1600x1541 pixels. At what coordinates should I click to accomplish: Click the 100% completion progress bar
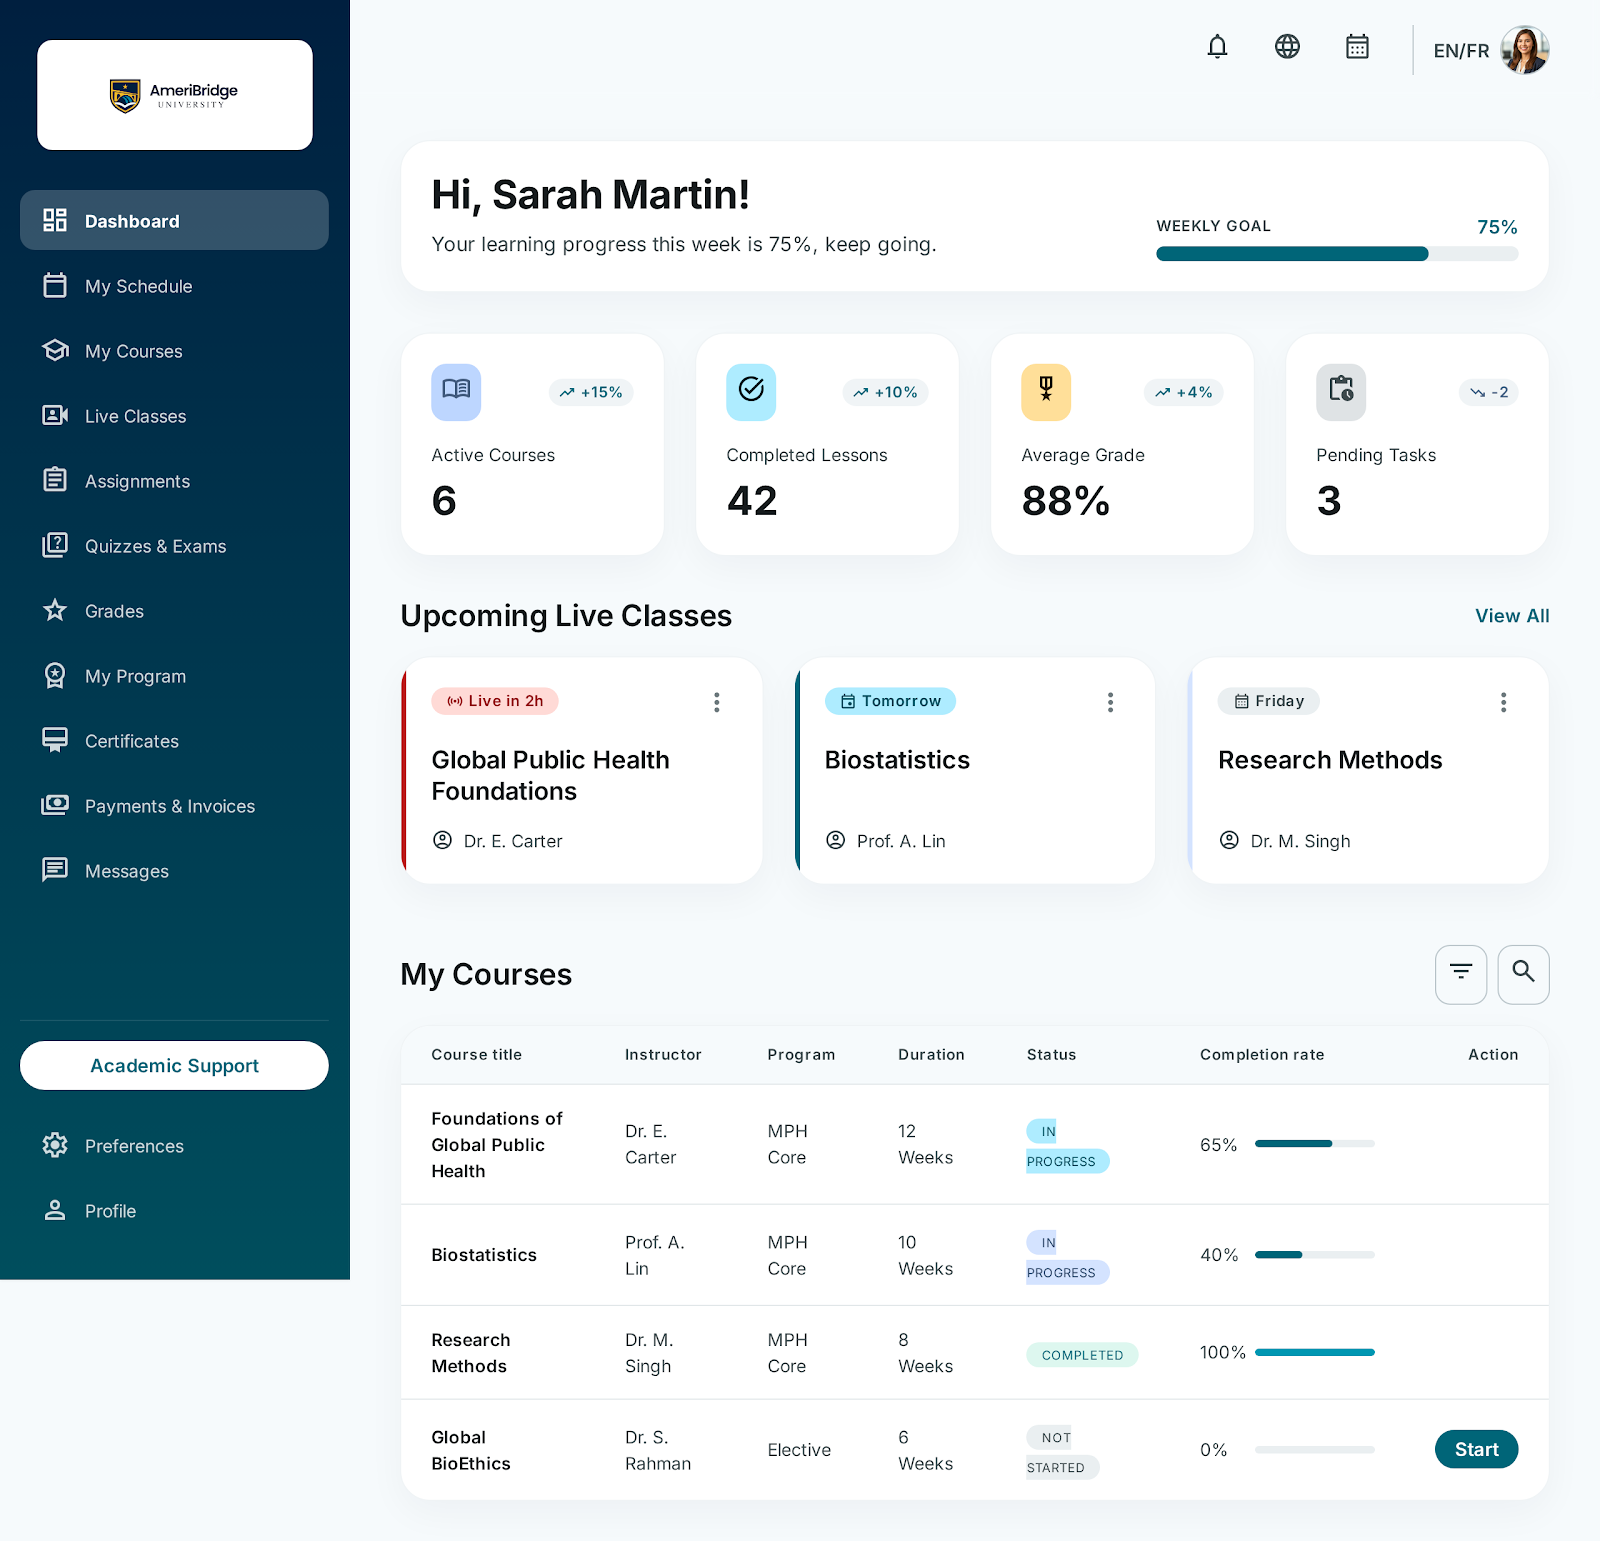click(x=1314, y=1352)
